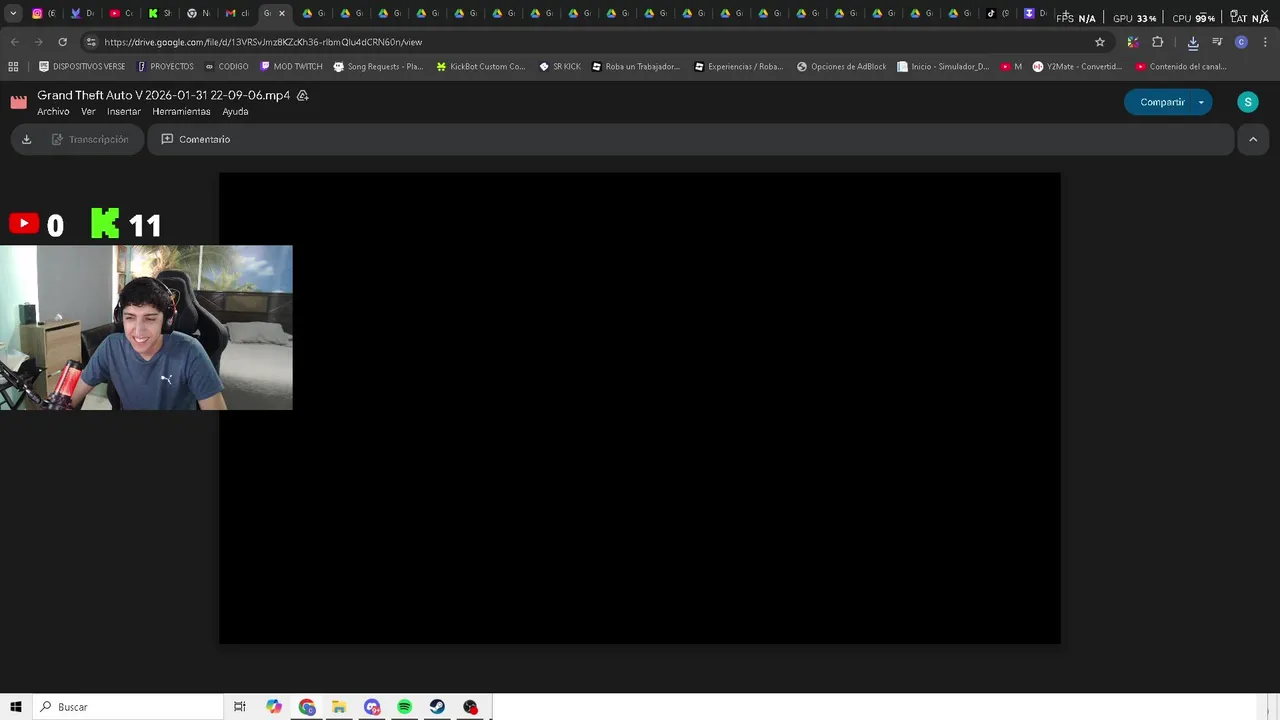
Task: Click the Compartir button
Action: click(1161, 102)
